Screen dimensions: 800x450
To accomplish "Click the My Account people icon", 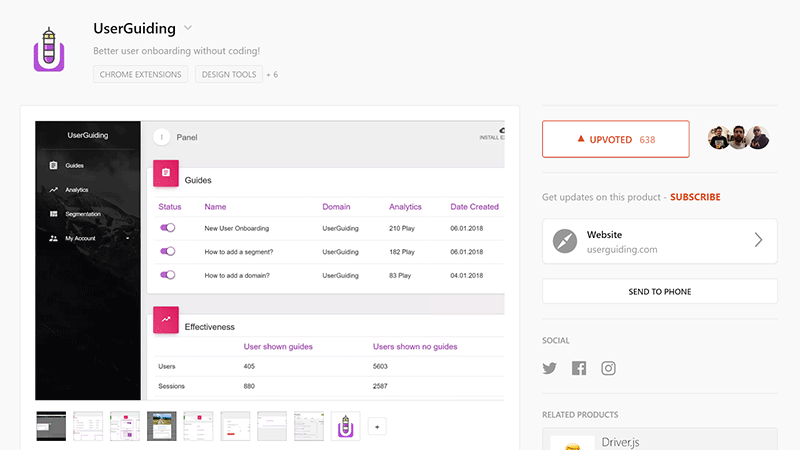I will point(54,238).
